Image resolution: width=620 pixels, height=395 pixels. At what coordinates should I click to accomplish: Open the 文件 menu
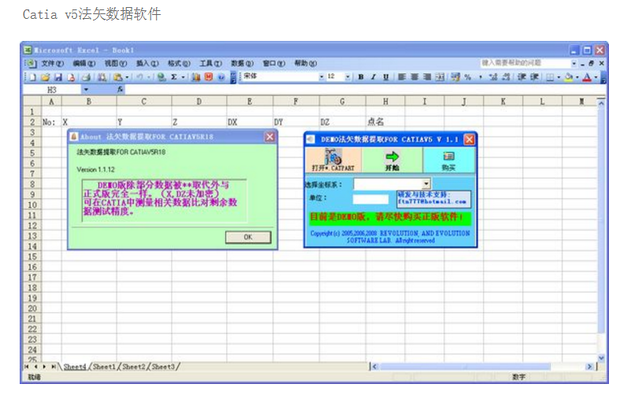point(53,63)
